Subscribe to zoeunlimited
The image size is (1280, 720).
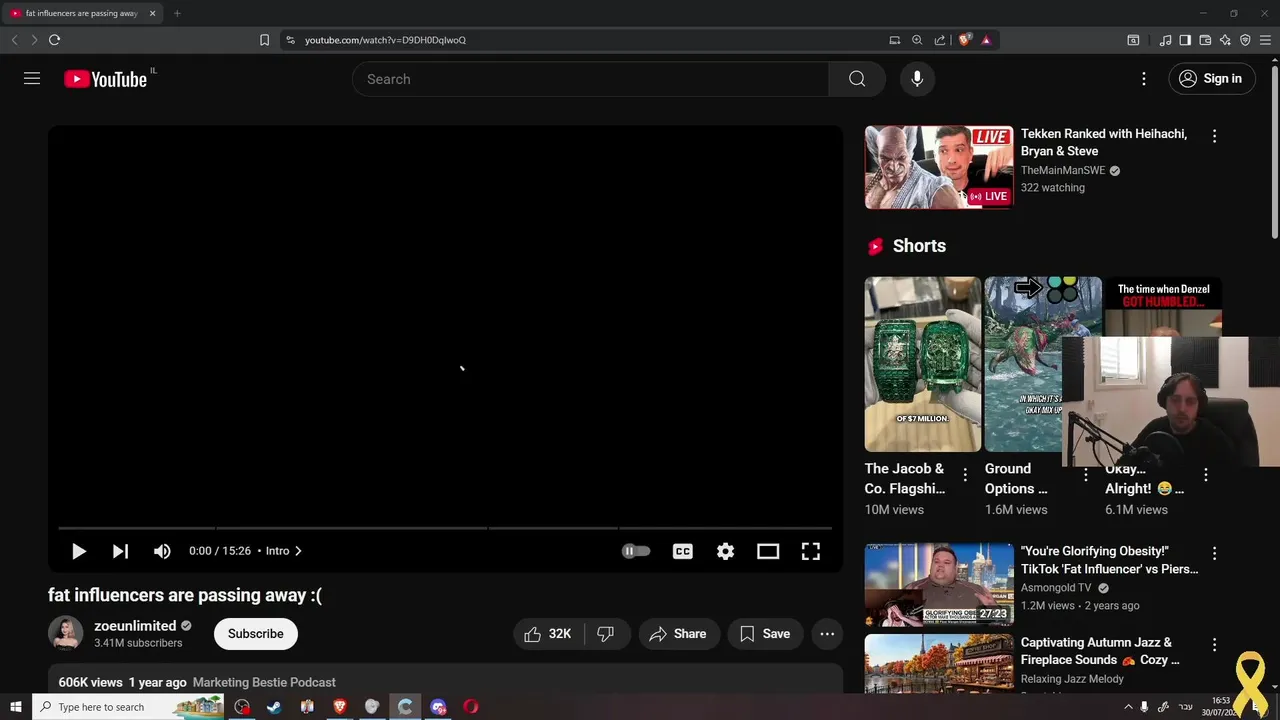255,634
